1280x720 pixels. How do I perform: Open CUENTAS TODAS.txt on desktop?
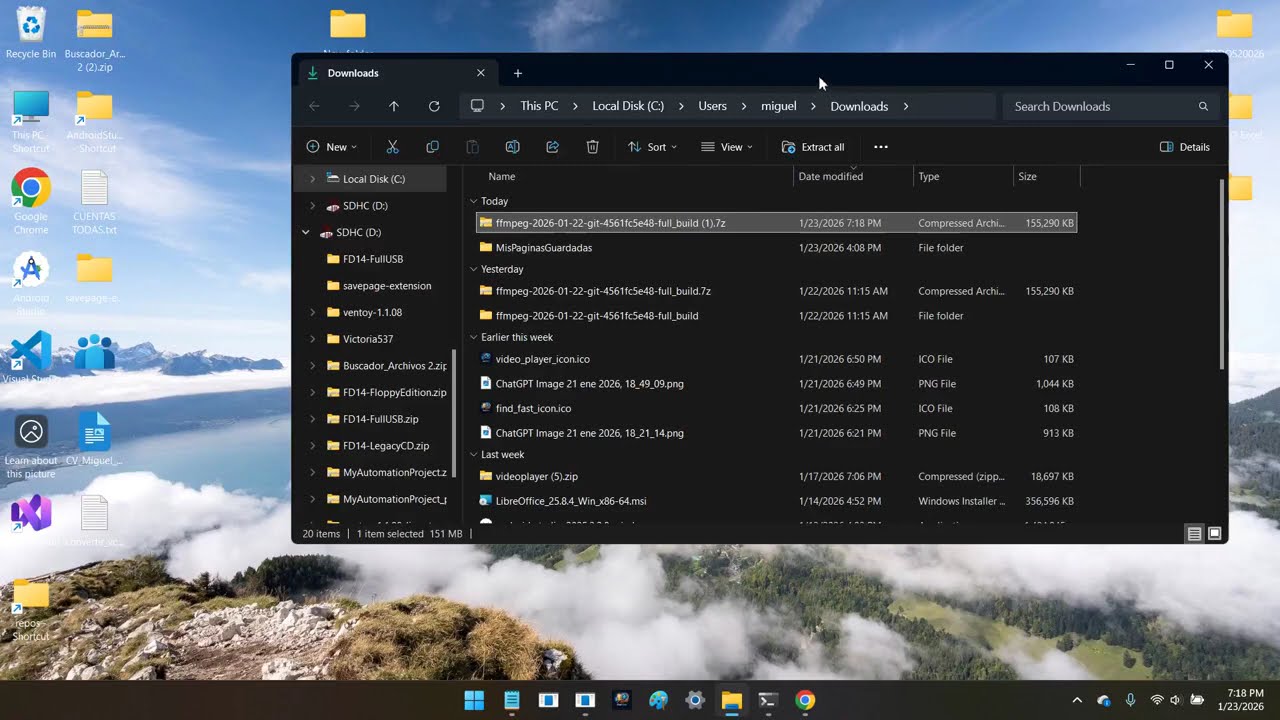94,202
